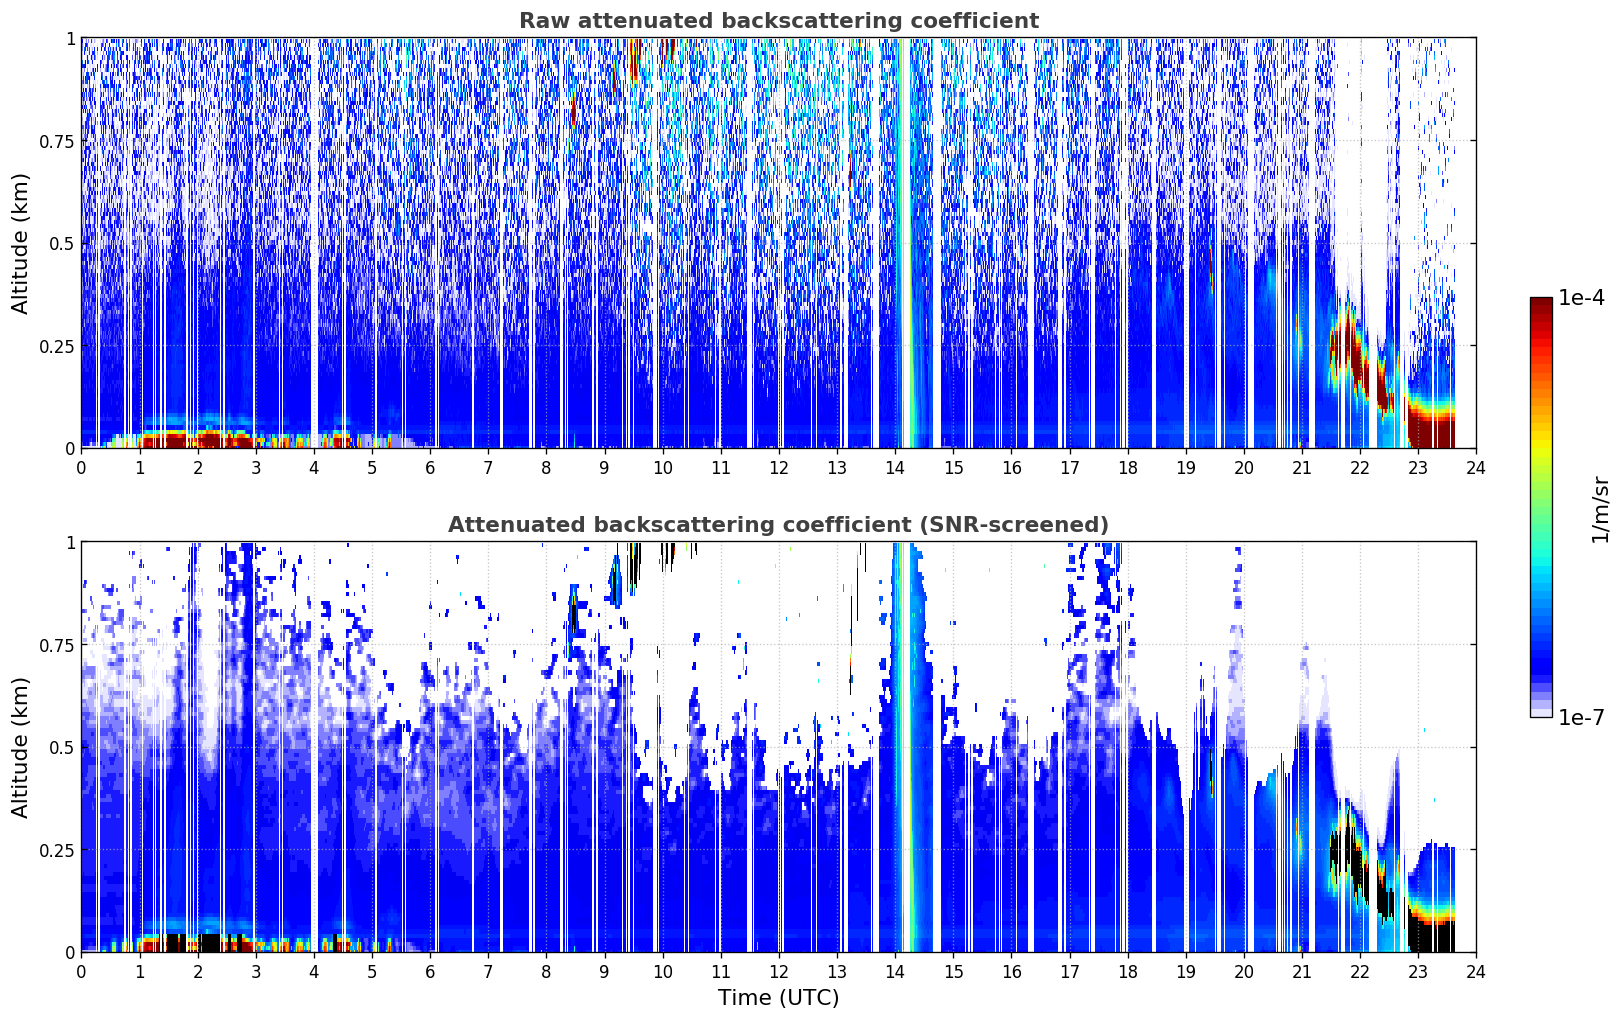Screen dimensions: 1621x1020
Task: Click the 1e-7 colorbar minimum label
Action: pos(1581,717)
